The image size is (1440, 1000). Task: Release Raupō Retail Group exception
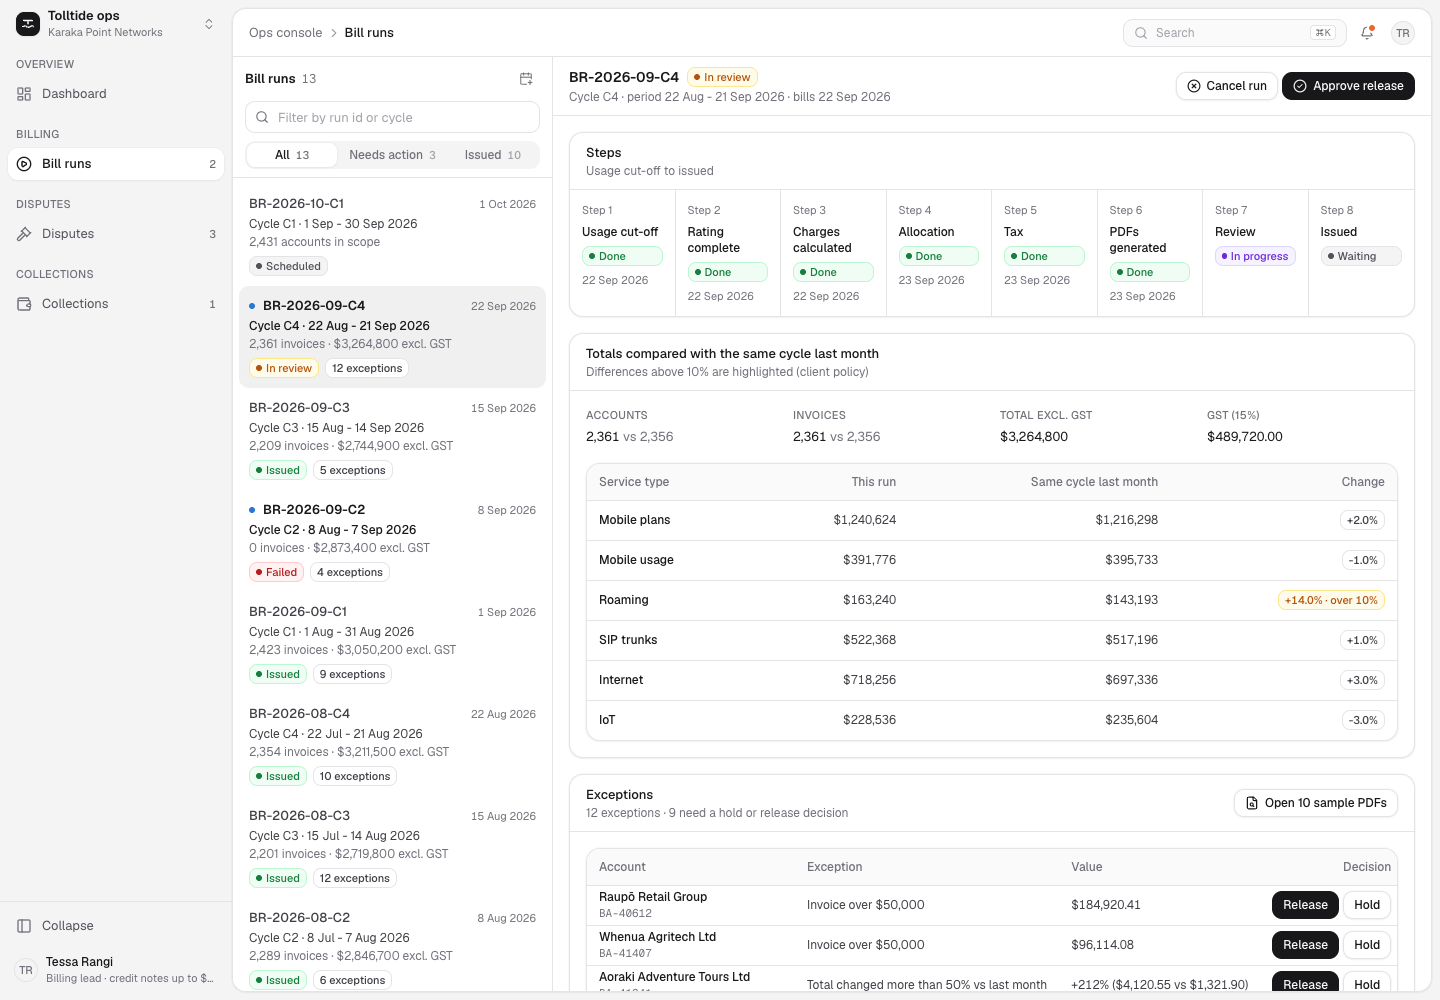tap(1305, 905)
